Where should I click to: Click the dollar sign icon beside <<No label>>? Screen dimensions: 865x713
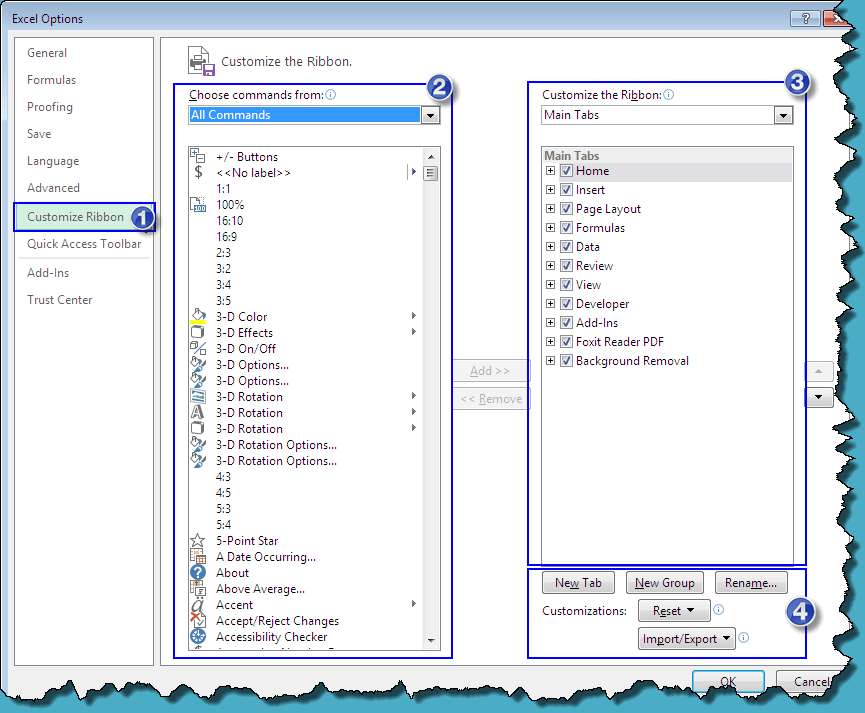[x=198, y=172]
